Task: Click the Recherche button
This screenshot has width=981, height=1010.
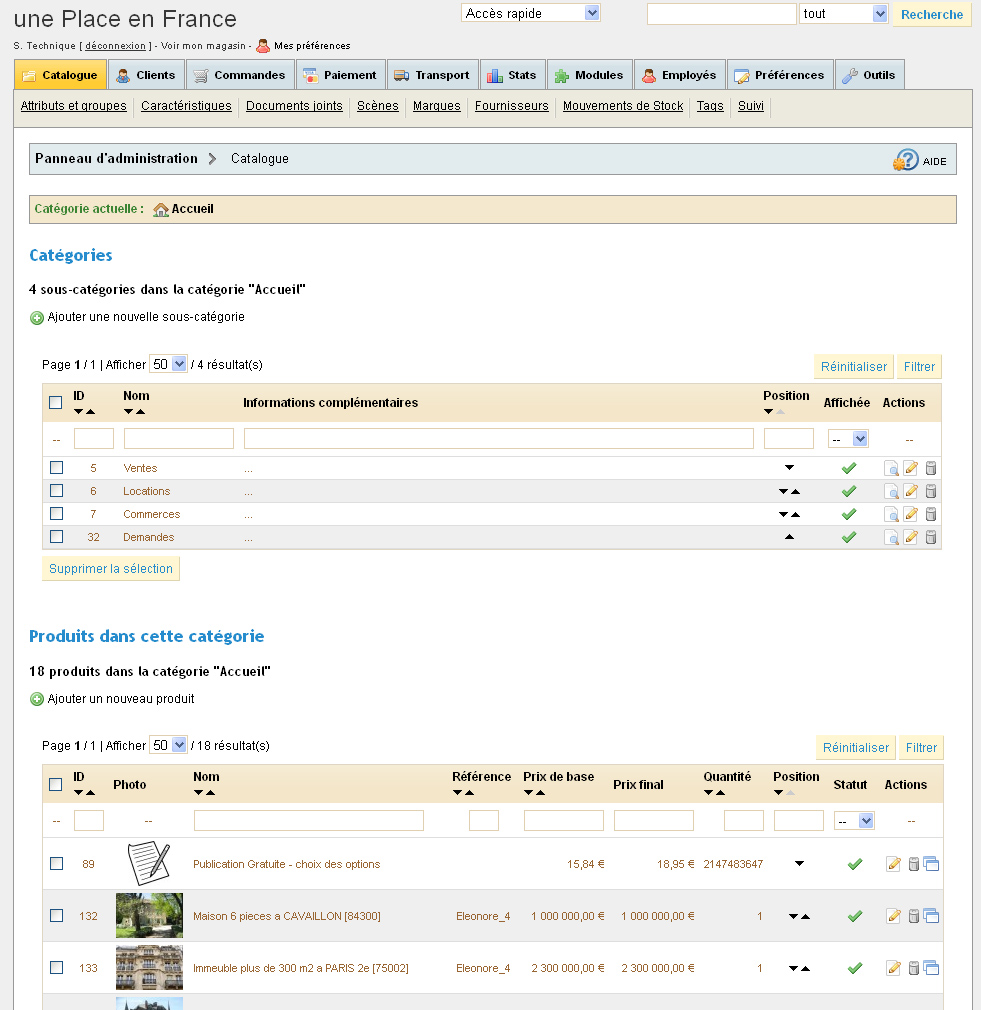Action: (931, 14)
